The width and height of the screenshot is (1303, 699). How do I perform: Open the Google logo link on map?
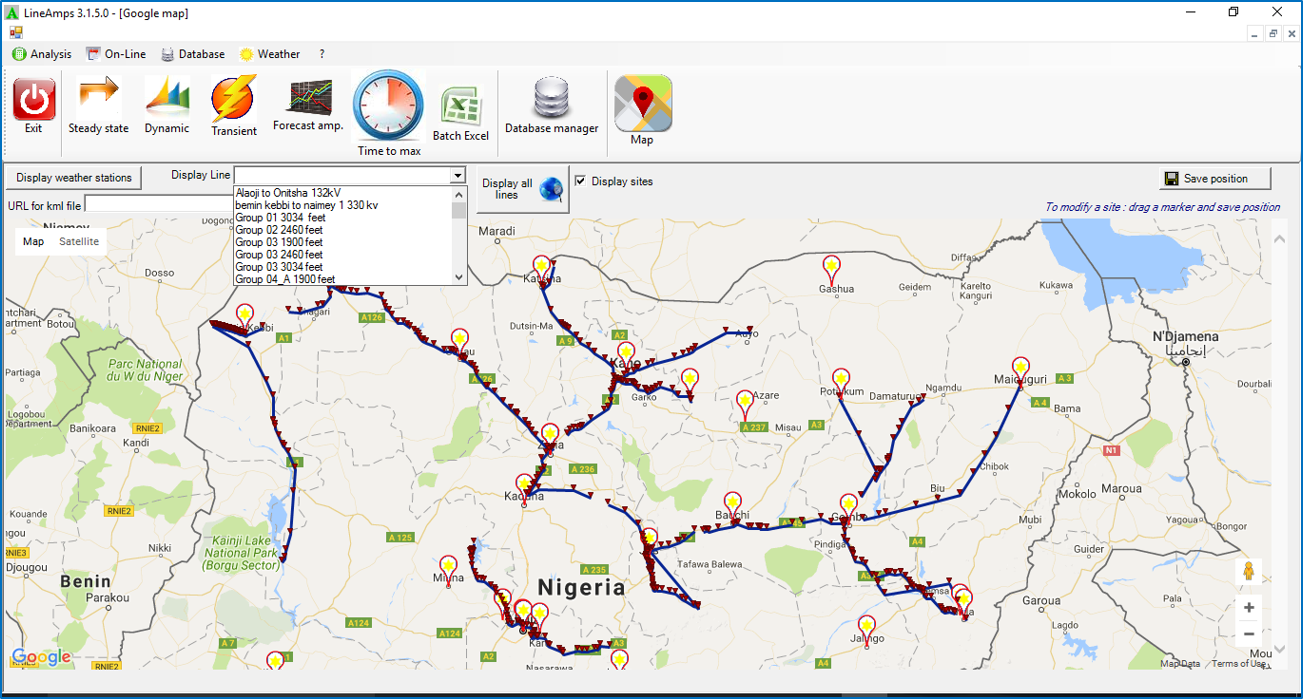click(x=41, y=657)
